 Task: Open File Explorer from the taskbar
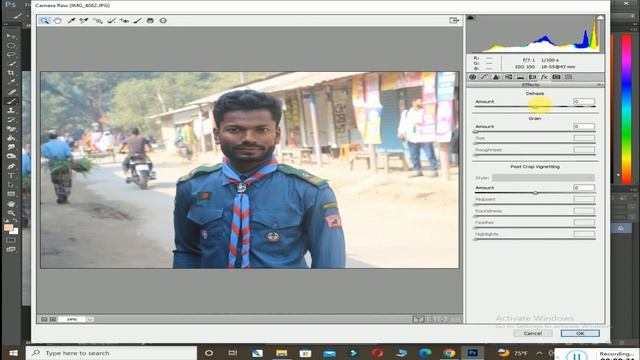coord(281,353)
